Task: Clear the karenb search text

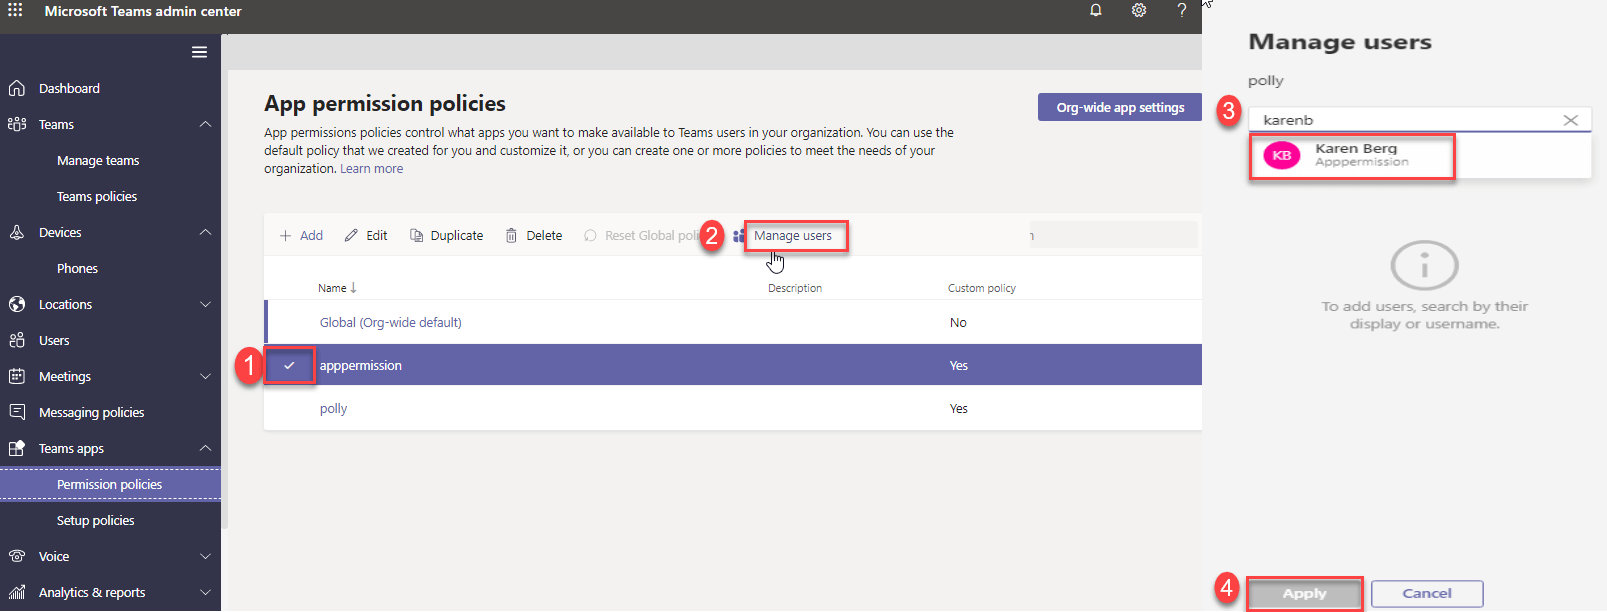Action: [1570, 120]
